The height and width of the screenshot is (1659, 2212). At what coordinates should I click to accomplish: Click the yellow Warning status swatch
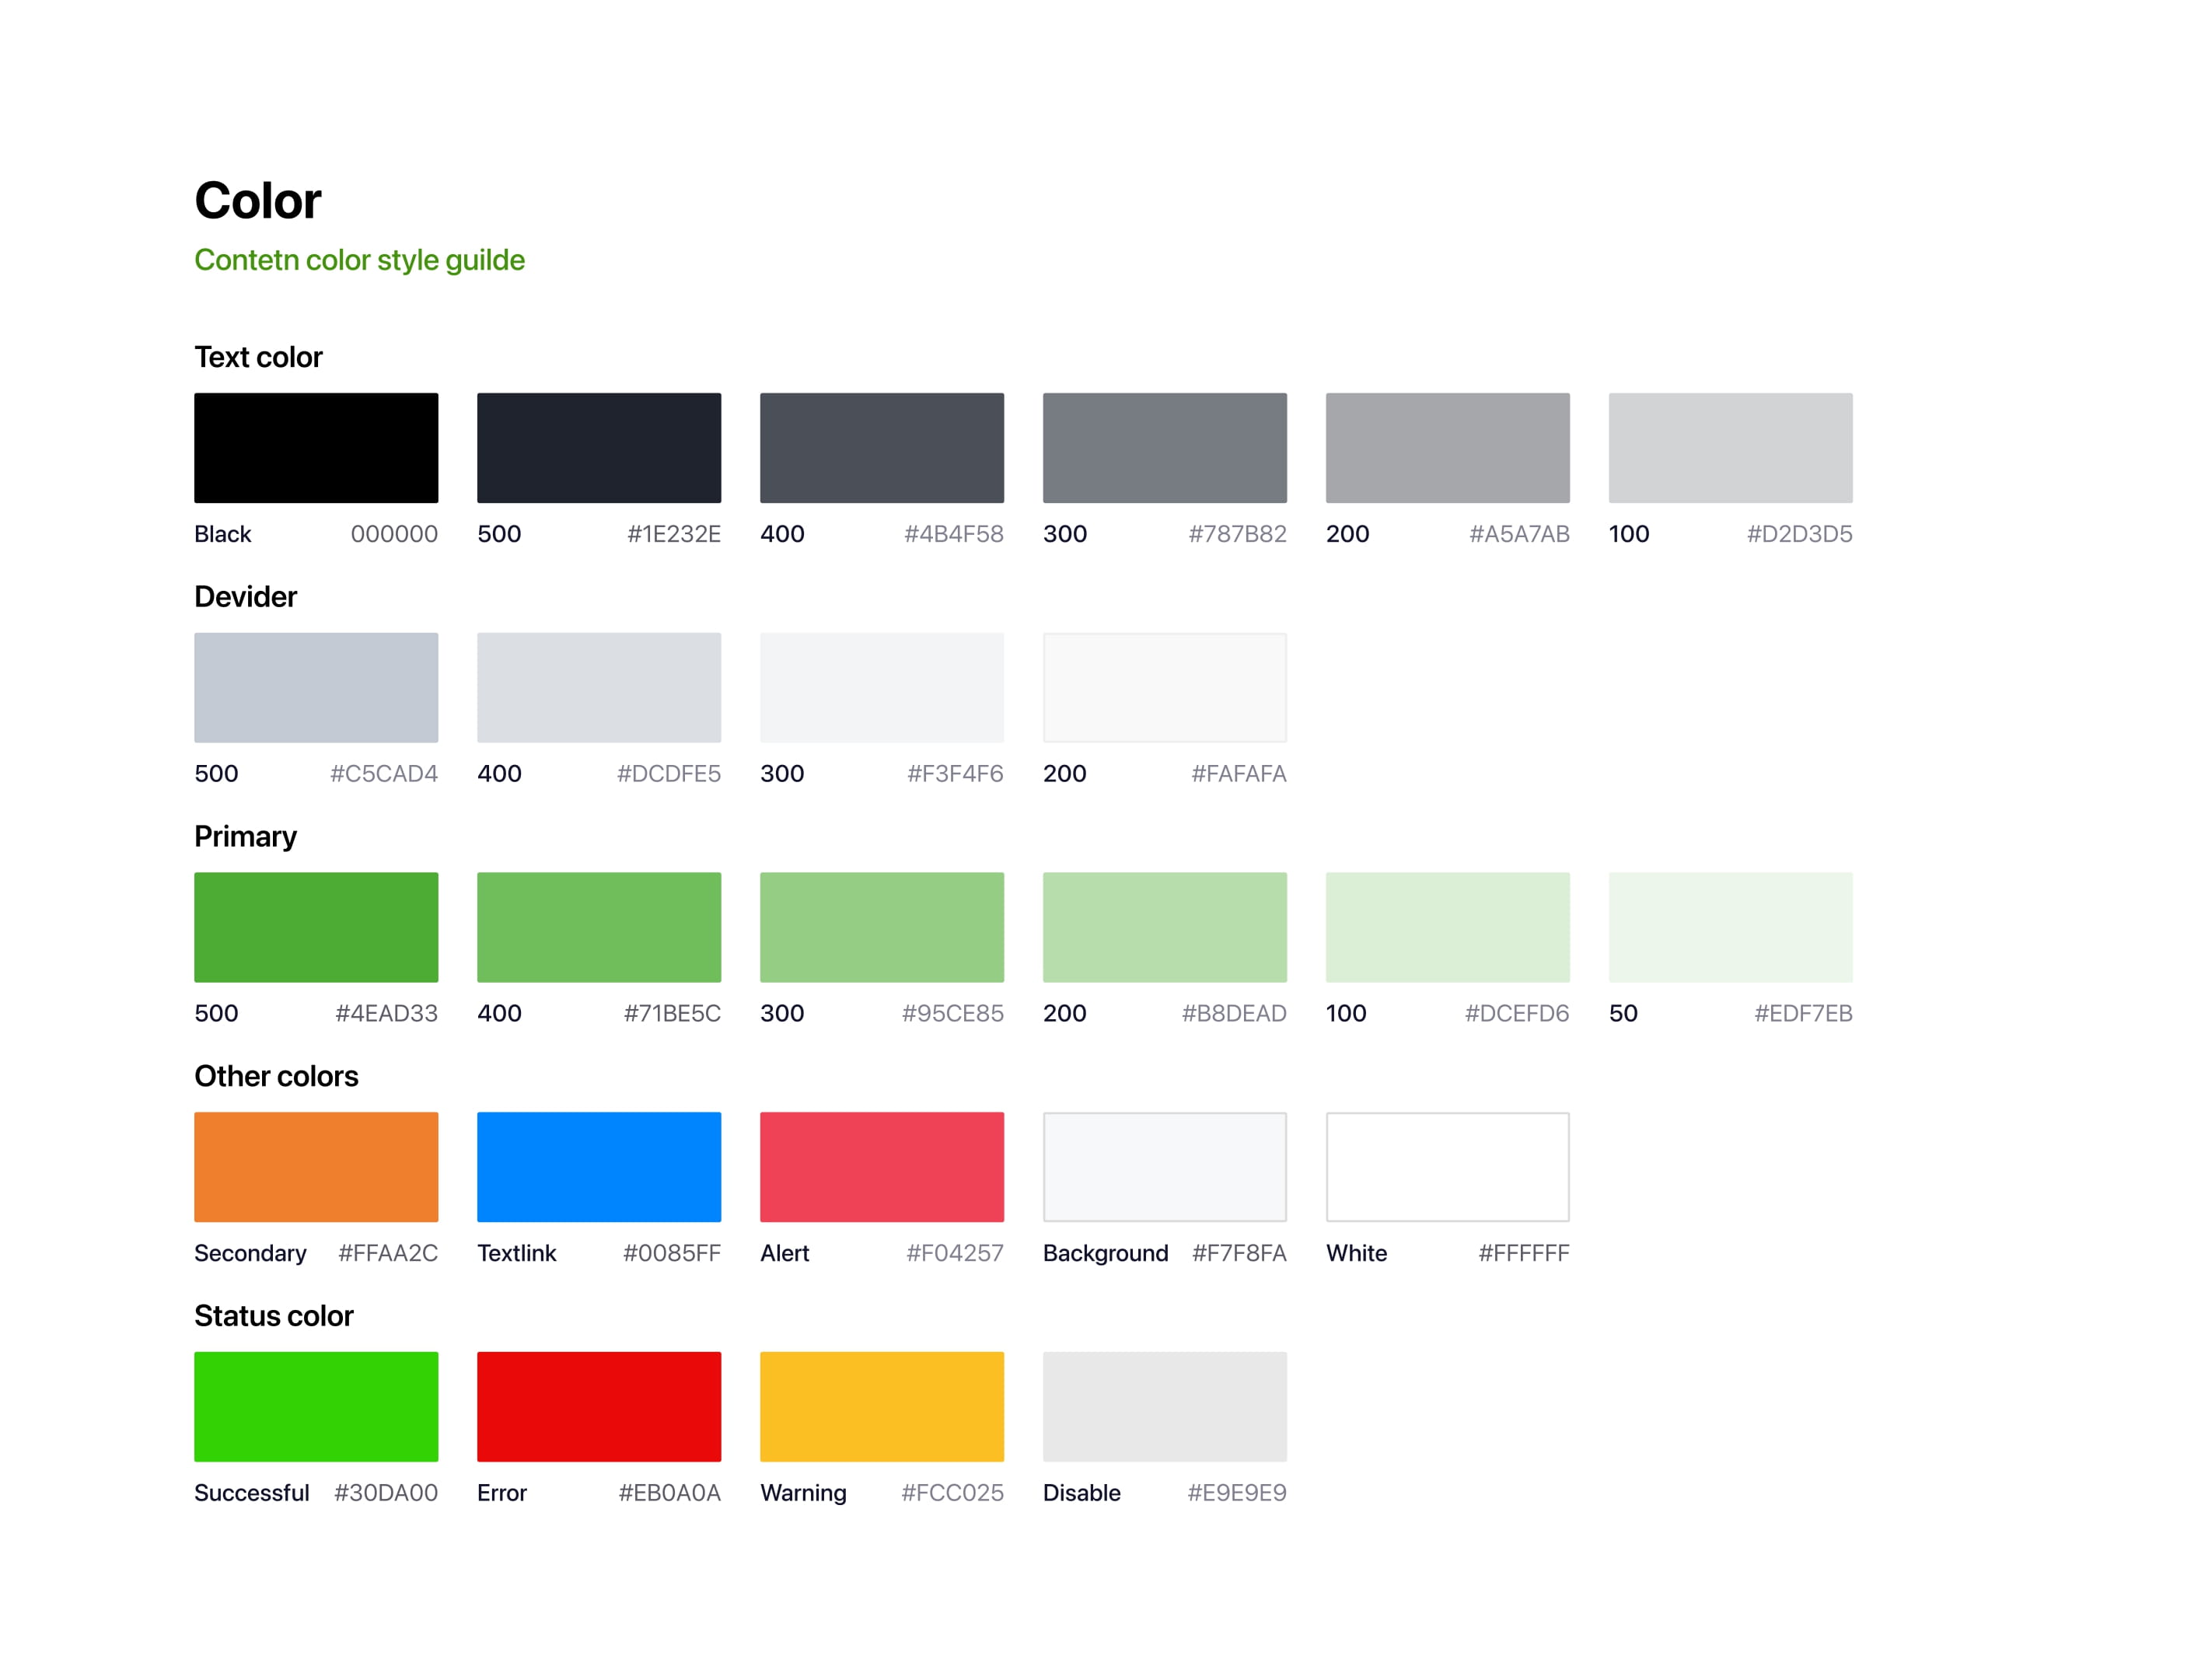(x=882, y=1407)
